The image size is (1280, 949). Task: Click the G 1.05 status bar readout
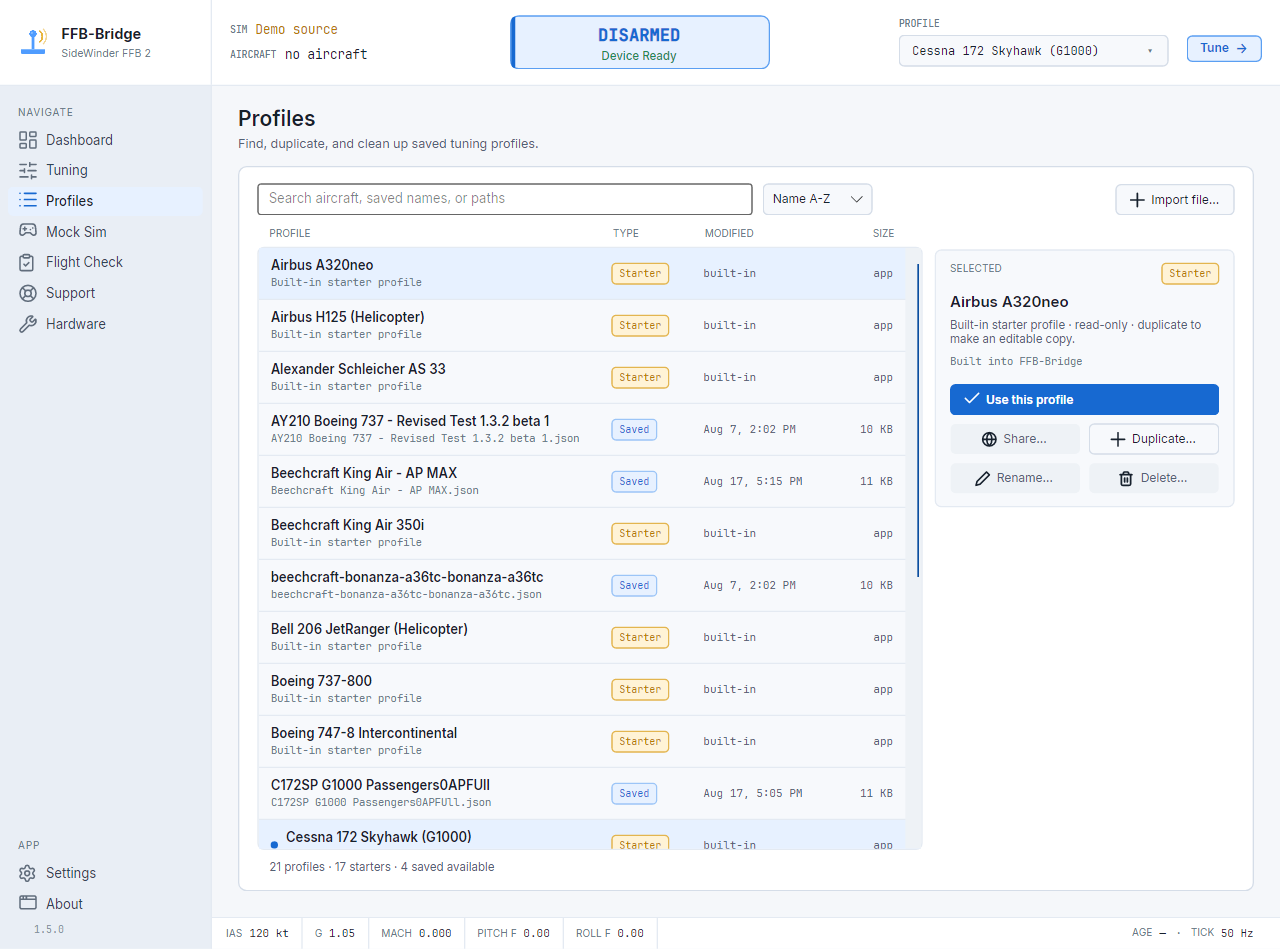coord(335,933)
